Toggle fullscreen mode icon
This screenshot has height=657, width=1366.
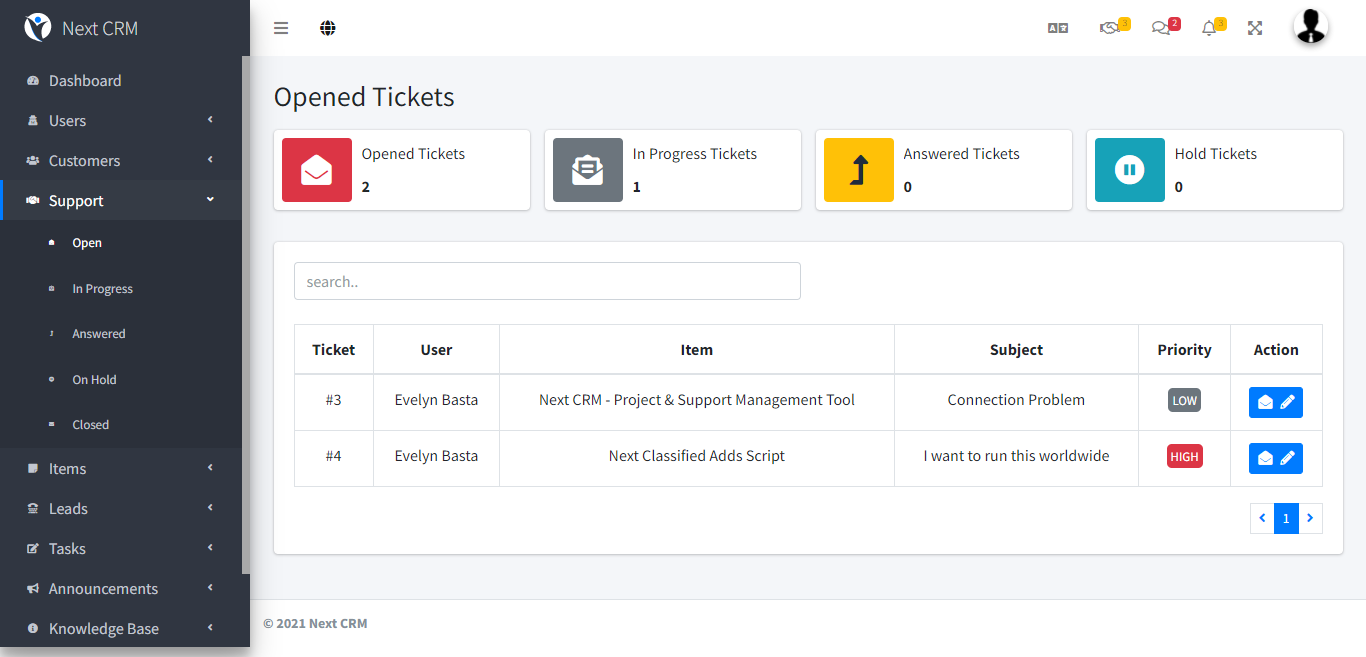(x=1255, y=28)
